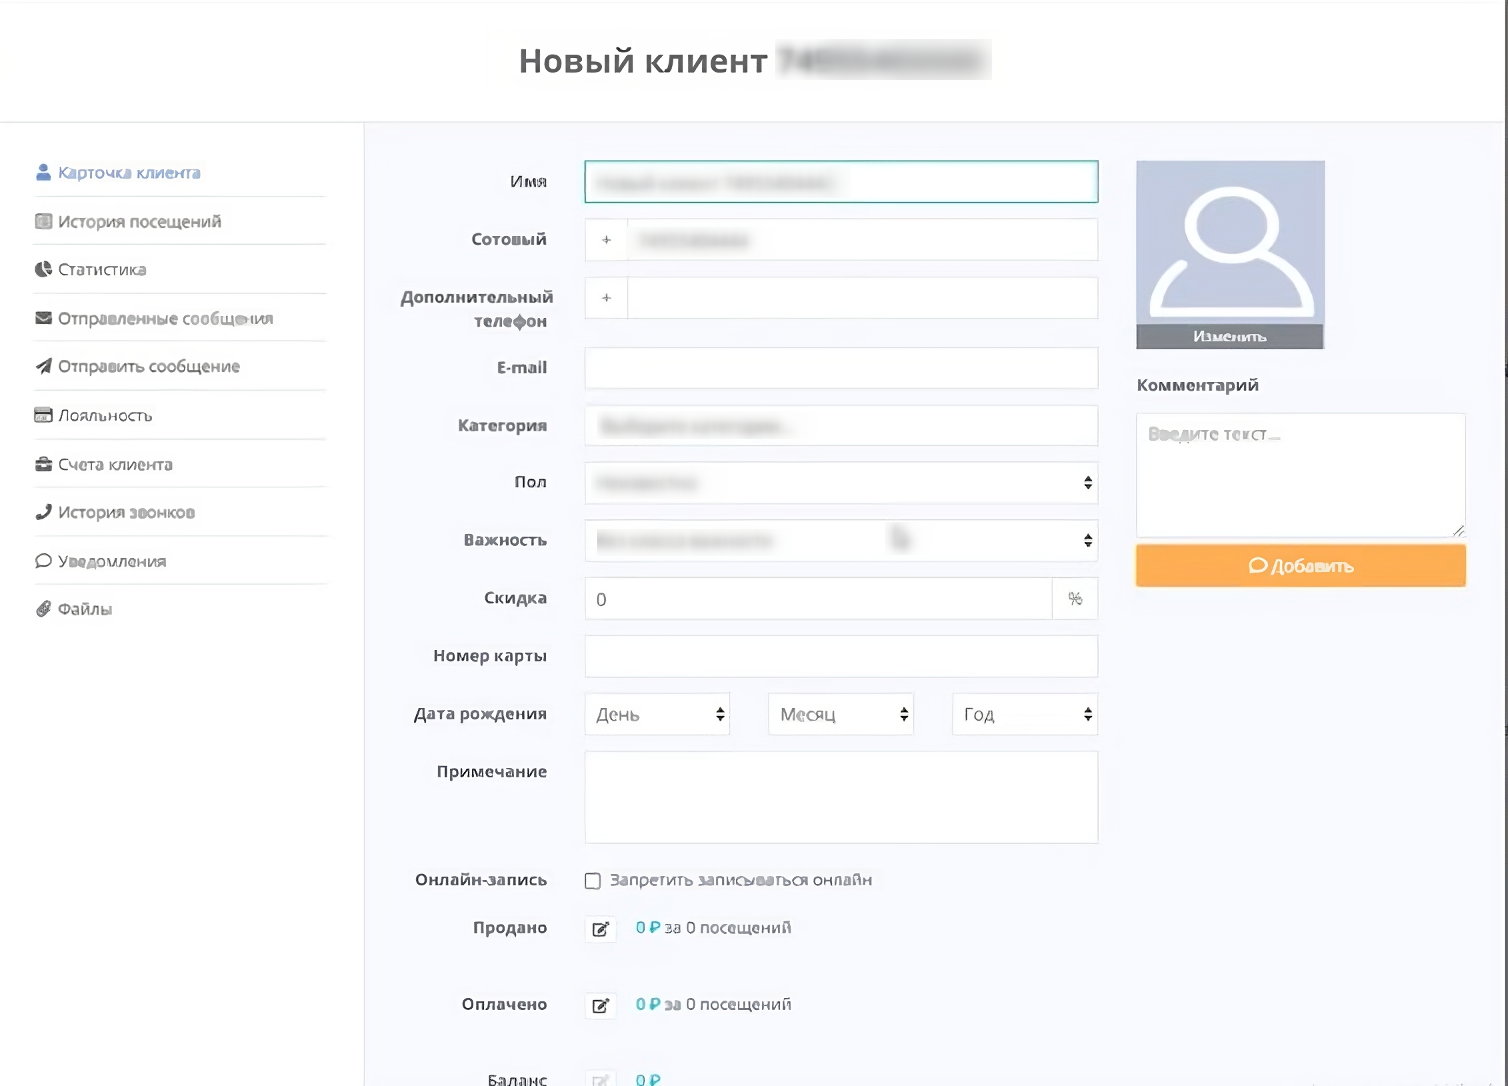
Task: Go to Лояльность sidebar section
Action: [105, 416]
